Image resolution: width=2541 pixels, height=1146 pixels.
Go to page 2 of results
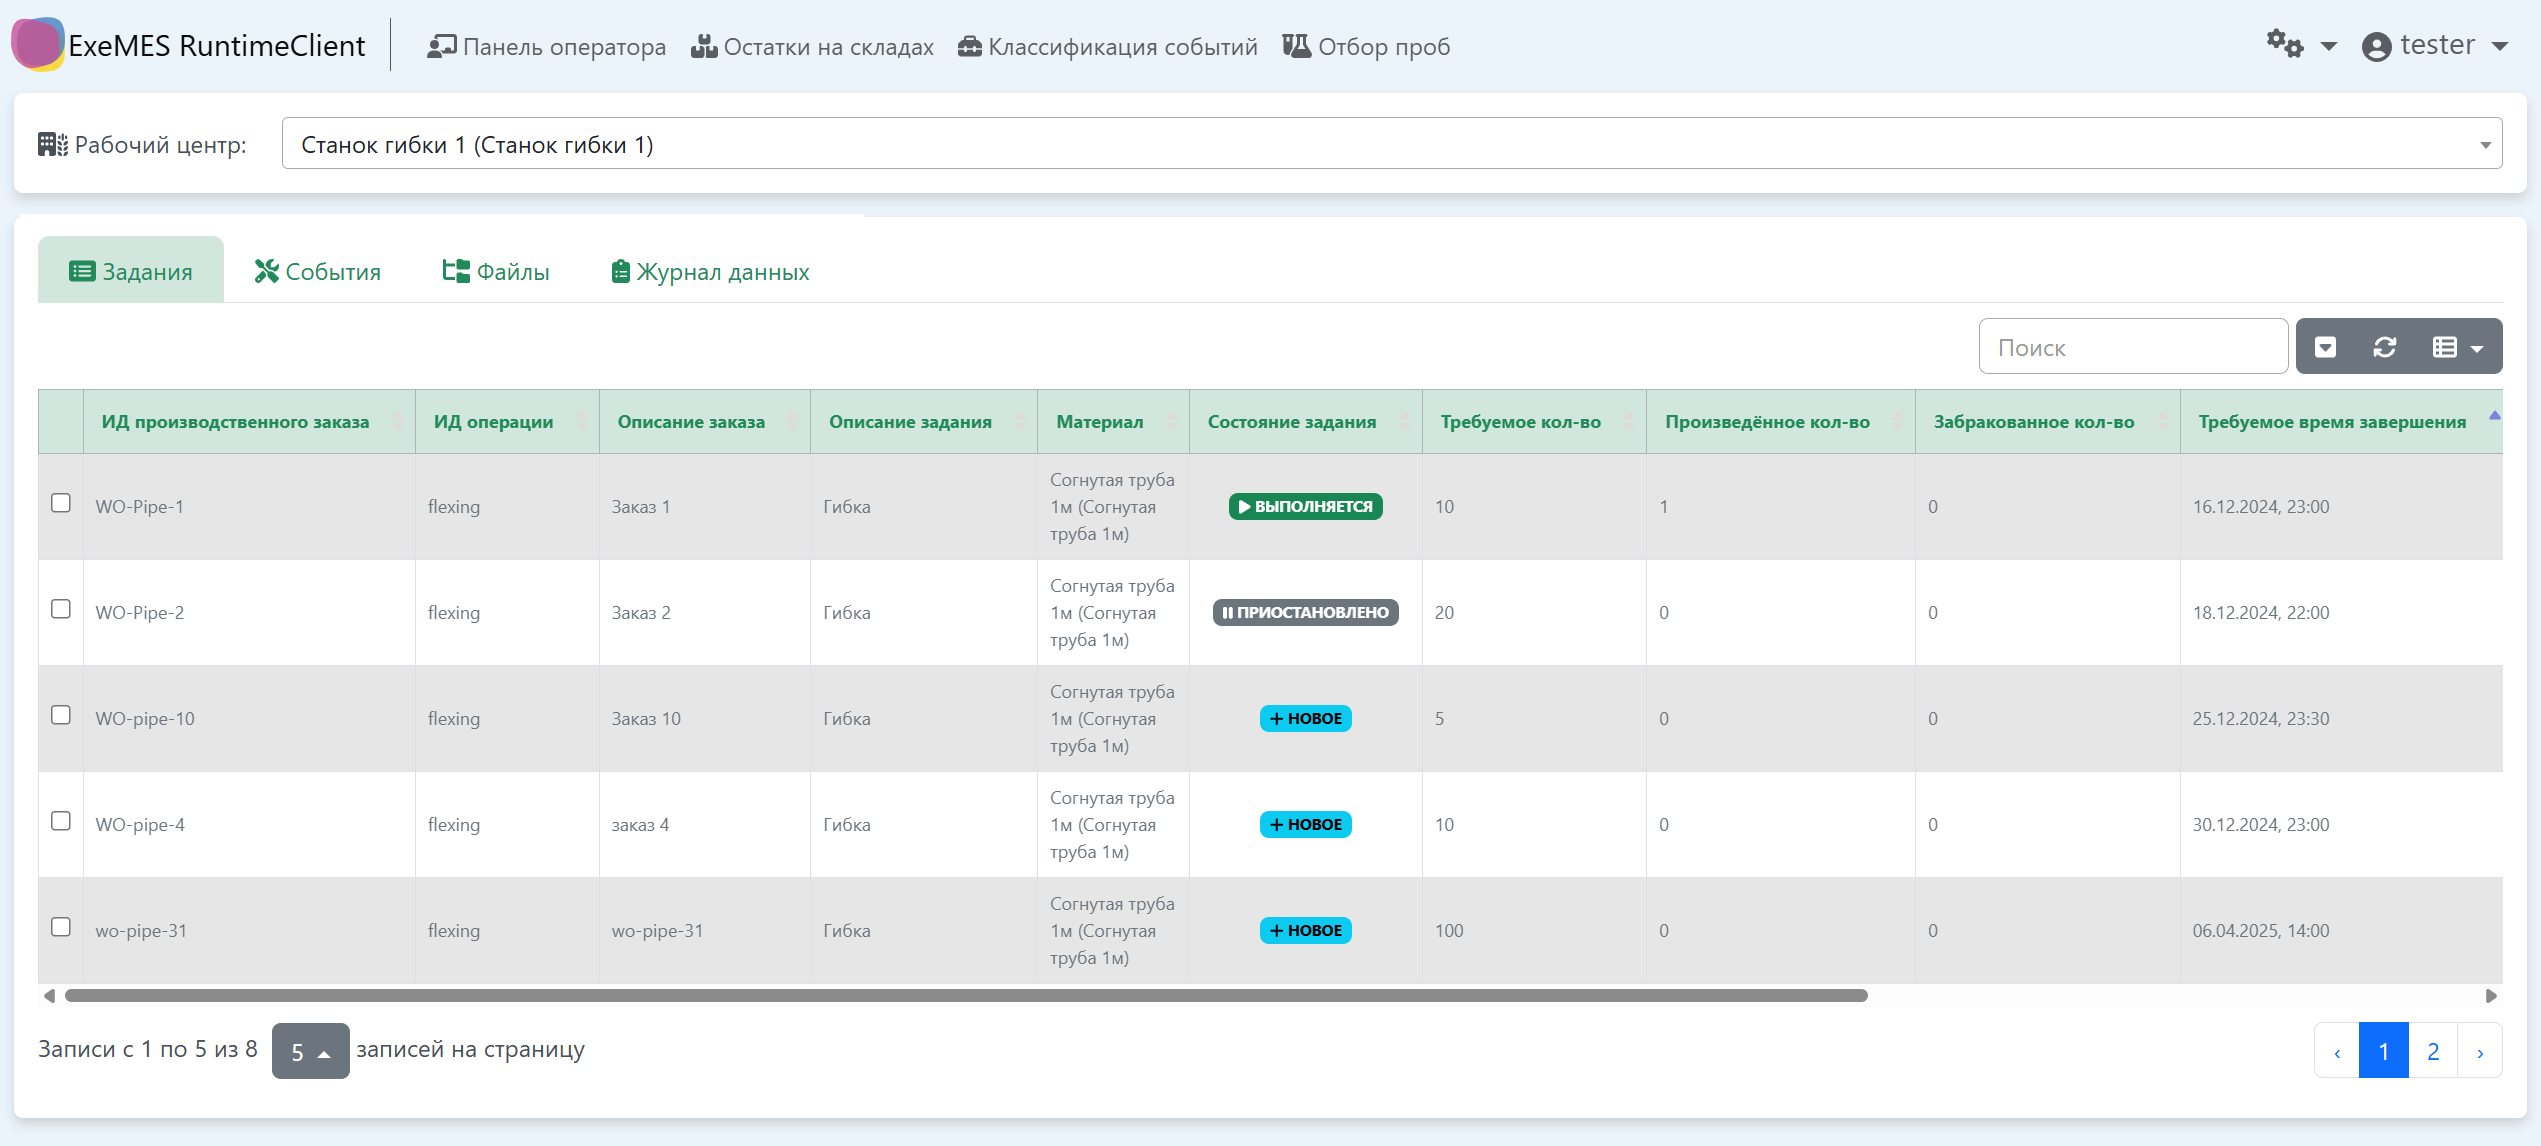point(2433,1051)
